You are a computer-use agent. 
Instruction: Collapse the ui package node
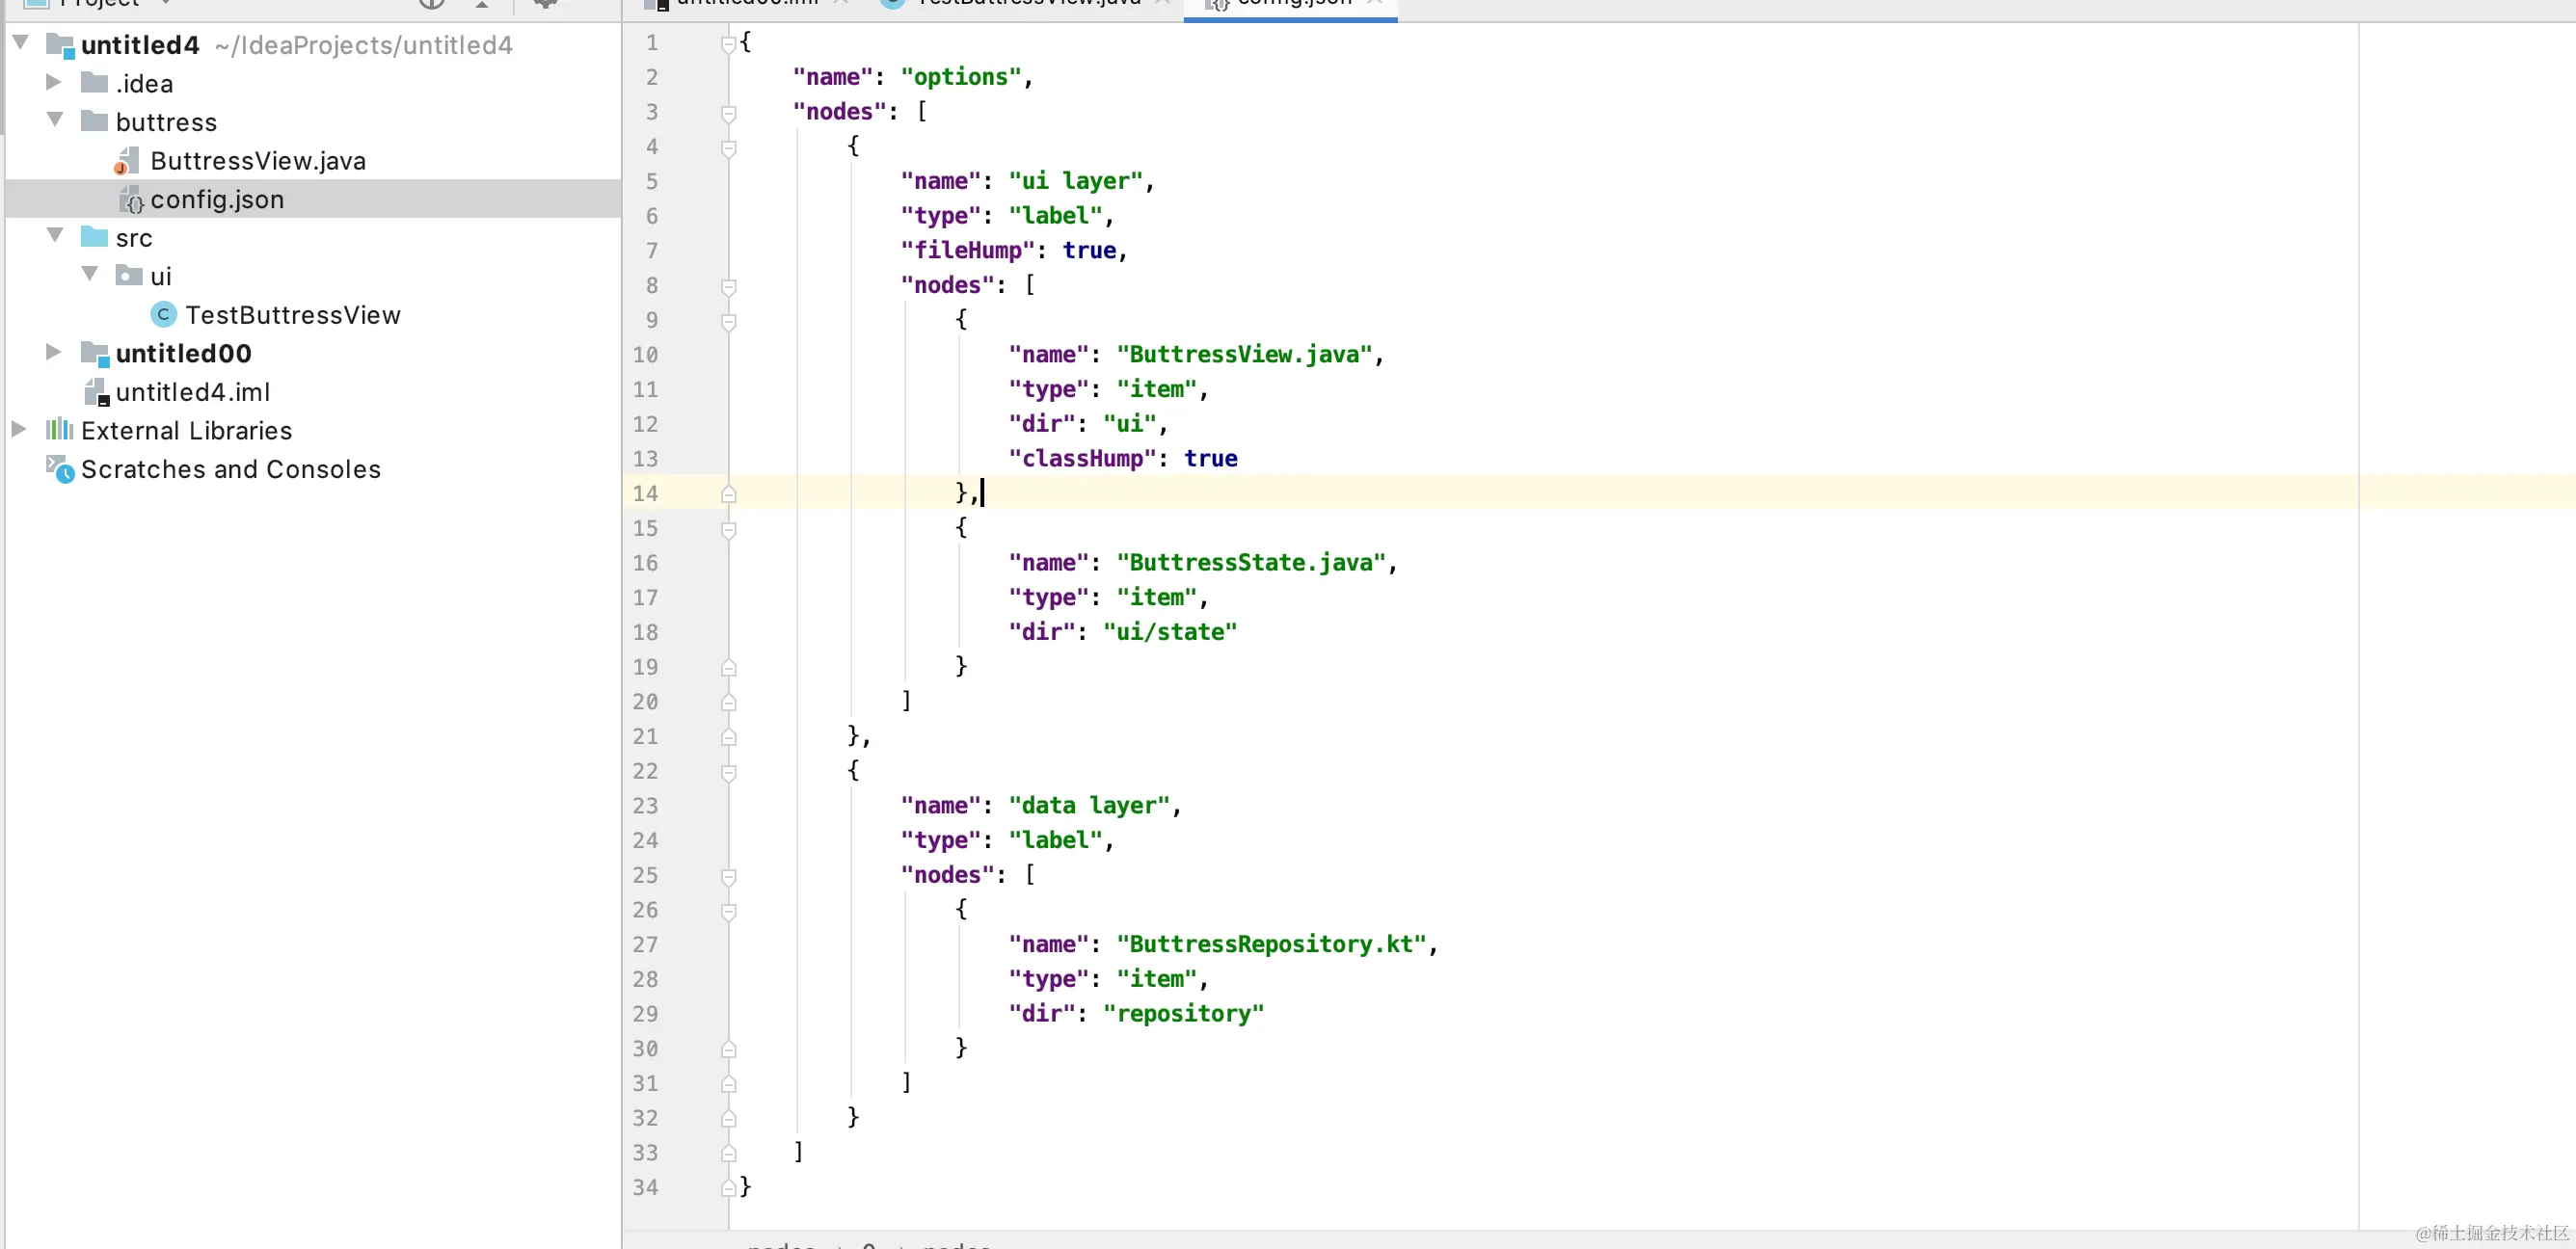pos(90,274)
